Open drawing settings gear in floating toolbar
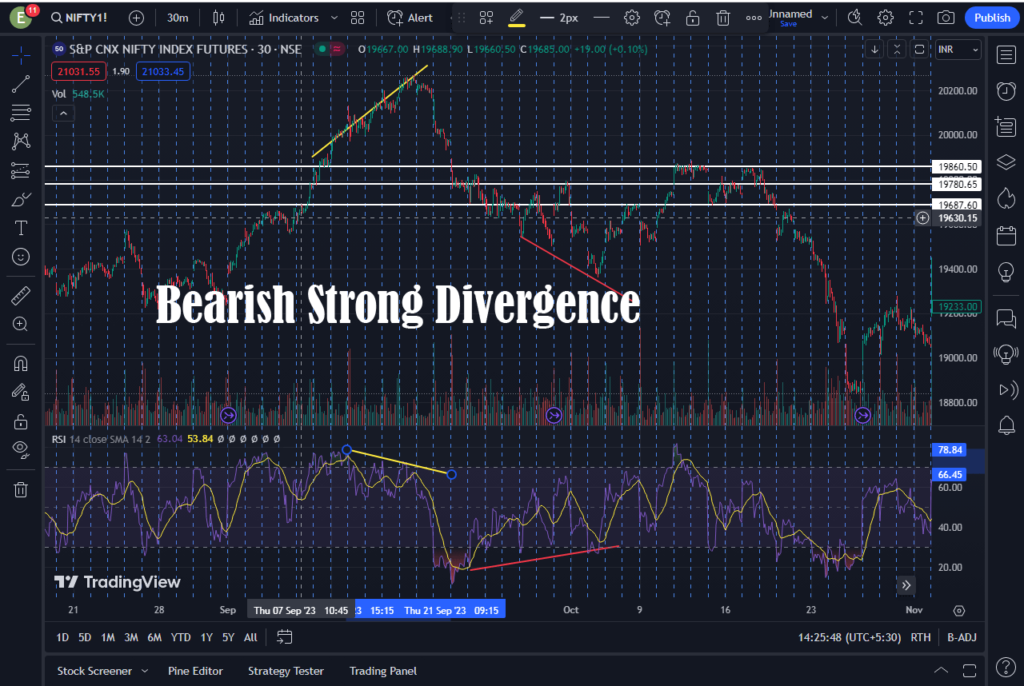1024x686 pixels. pyautogui.click(x=631, y=18)
